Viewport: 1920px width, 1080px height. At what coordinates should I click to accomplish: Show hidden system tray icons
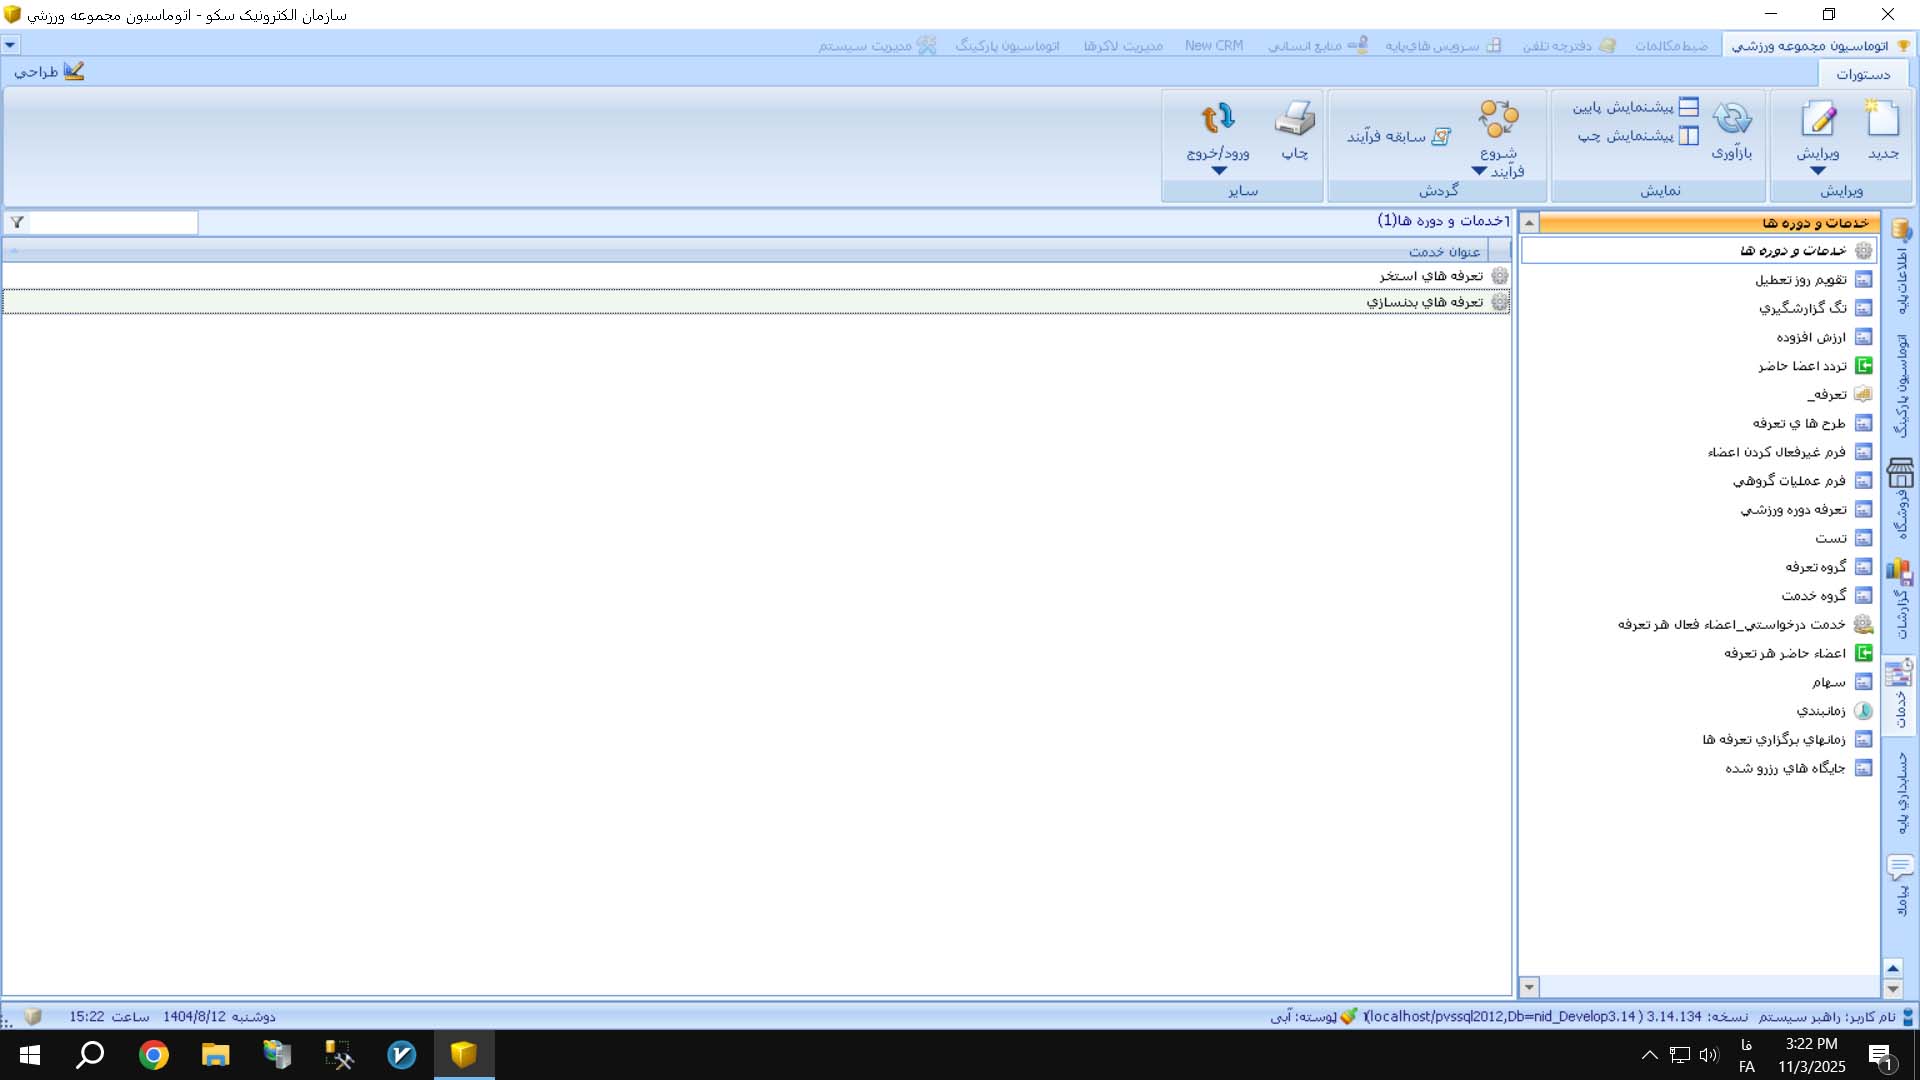pos(1650,1055)
